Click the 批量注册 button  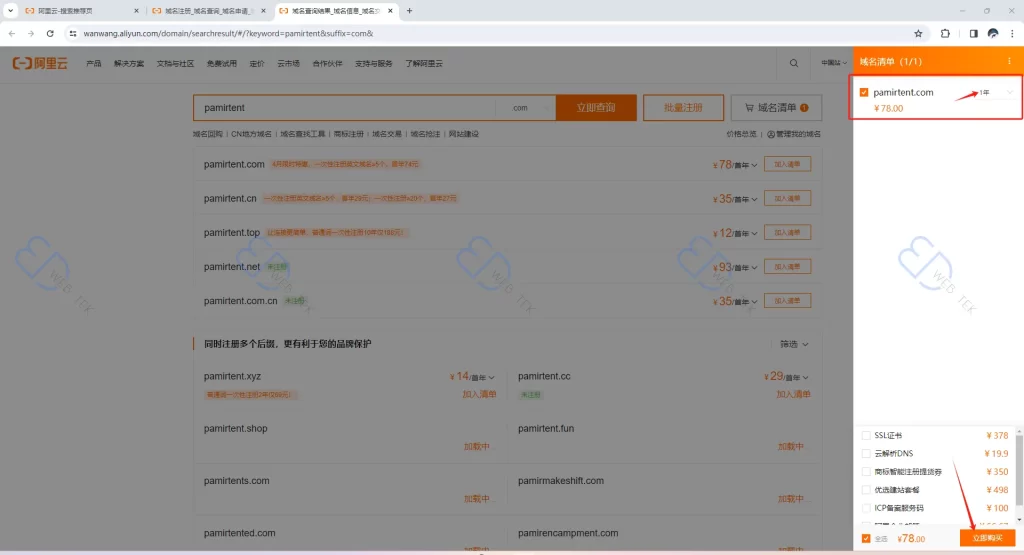click(x=683, y=108)
